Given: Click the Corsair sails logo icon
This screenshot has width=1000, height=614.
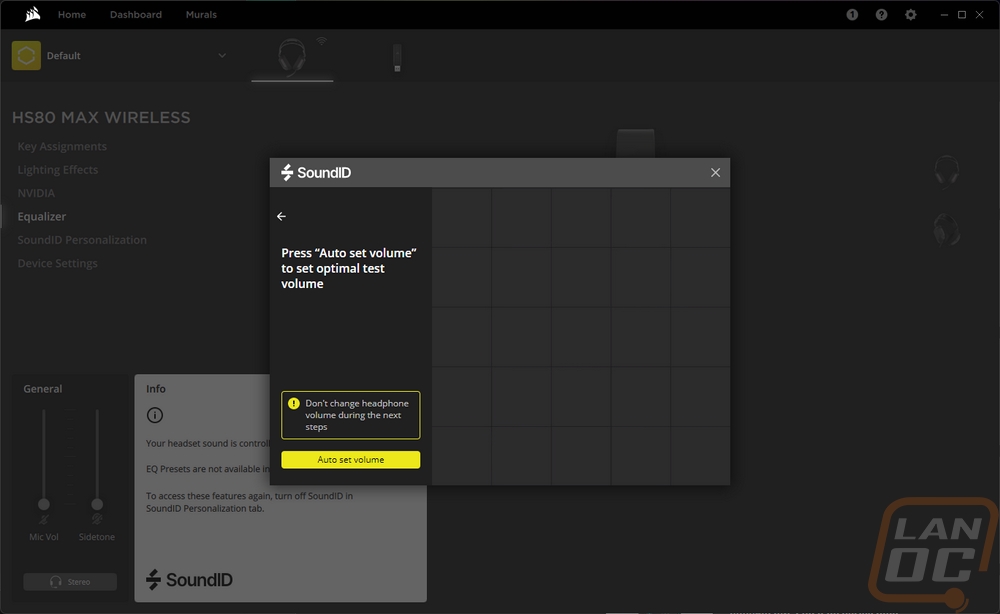Looking at the screenshot, I should pyautogui.click(x=33, y=14).
